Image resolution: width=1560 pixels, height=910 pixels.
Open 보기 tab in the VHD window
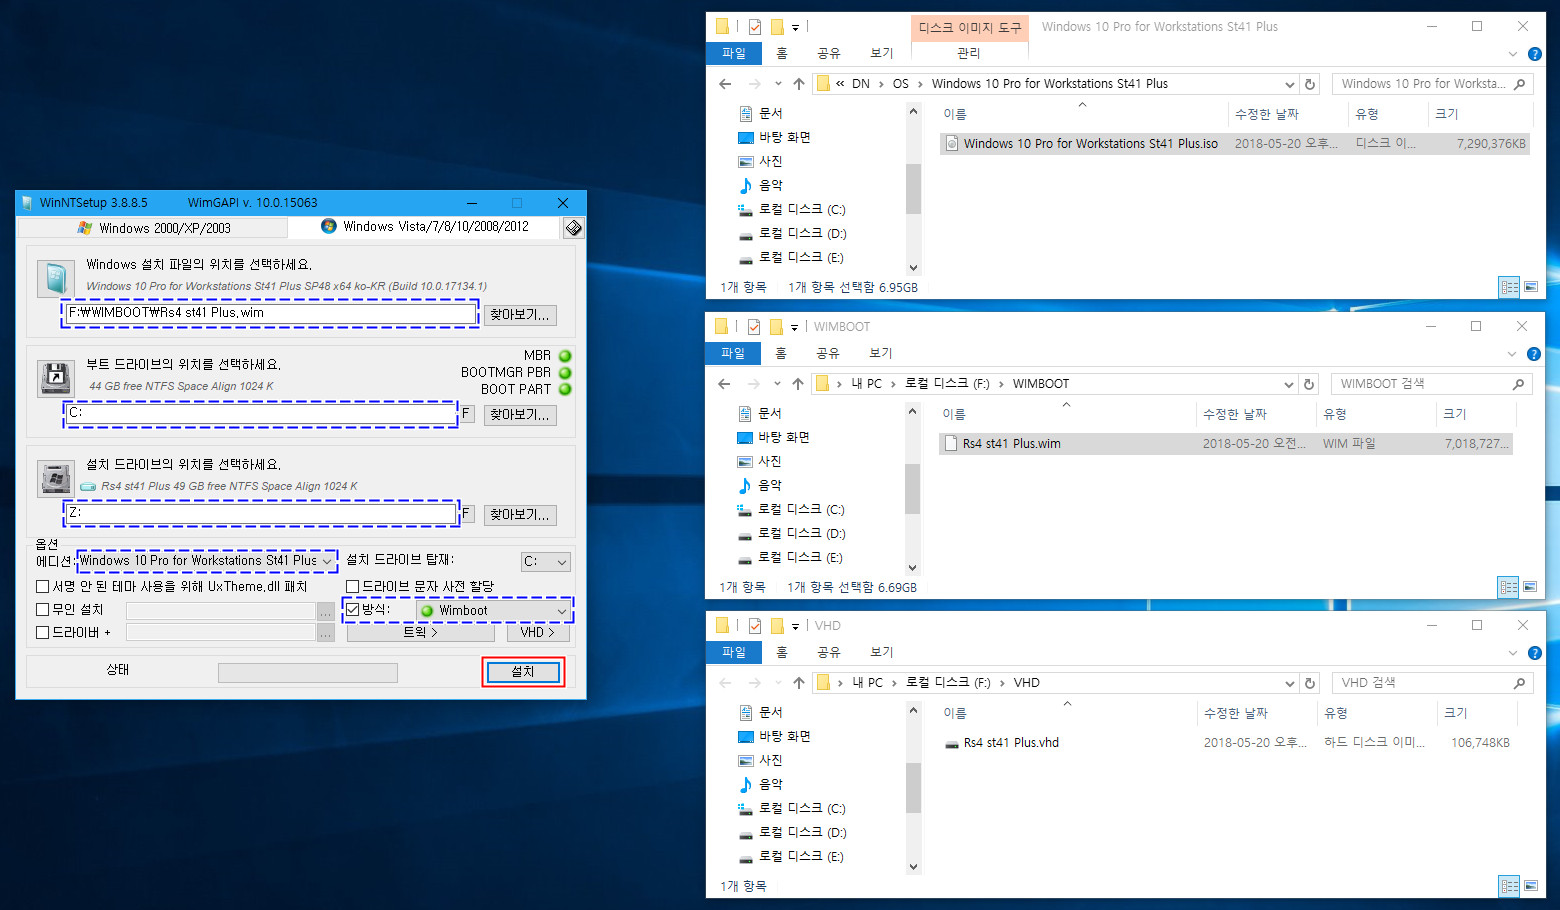point(881,652)
